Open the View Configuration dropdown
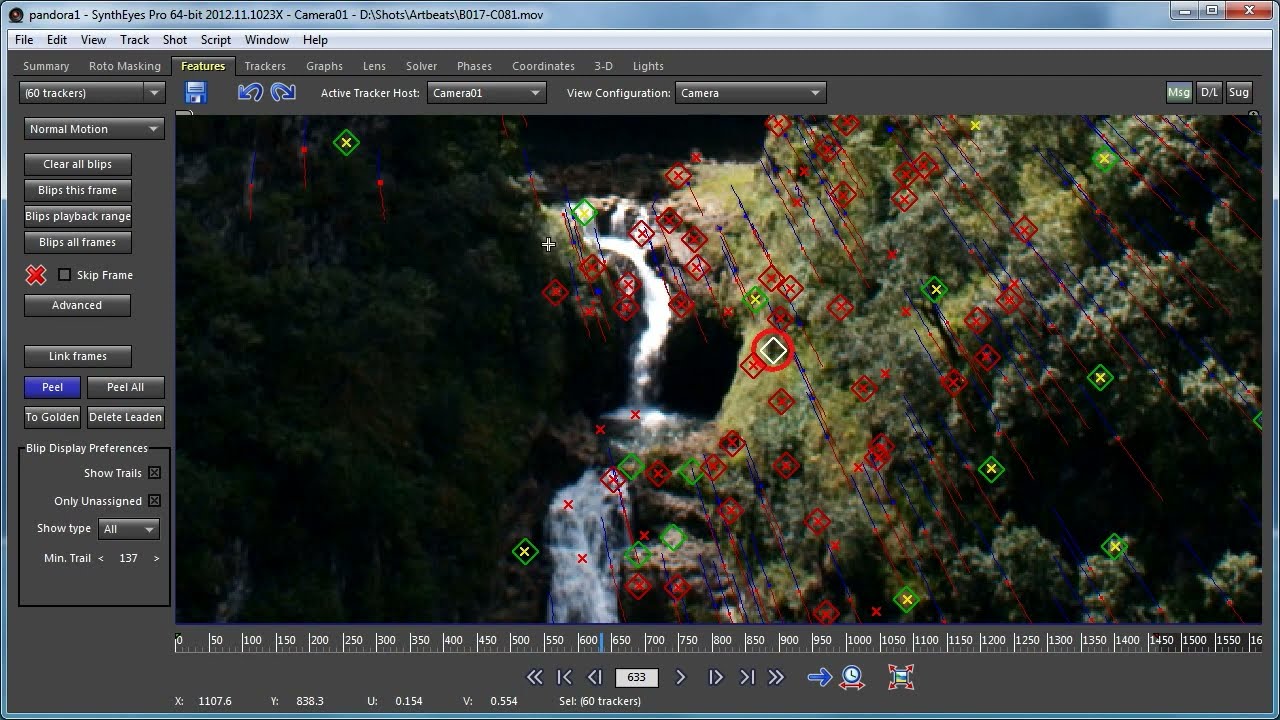 click(750, 93)
